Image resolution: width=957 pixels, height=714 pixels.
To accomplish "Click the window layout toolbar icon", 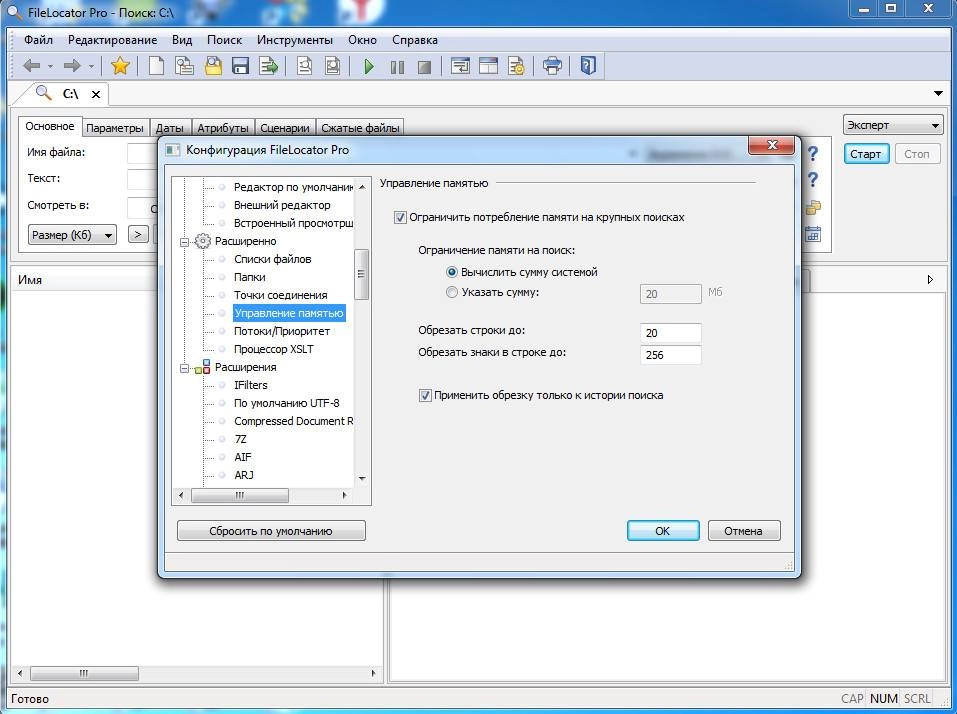I will (x=488, y=65).
